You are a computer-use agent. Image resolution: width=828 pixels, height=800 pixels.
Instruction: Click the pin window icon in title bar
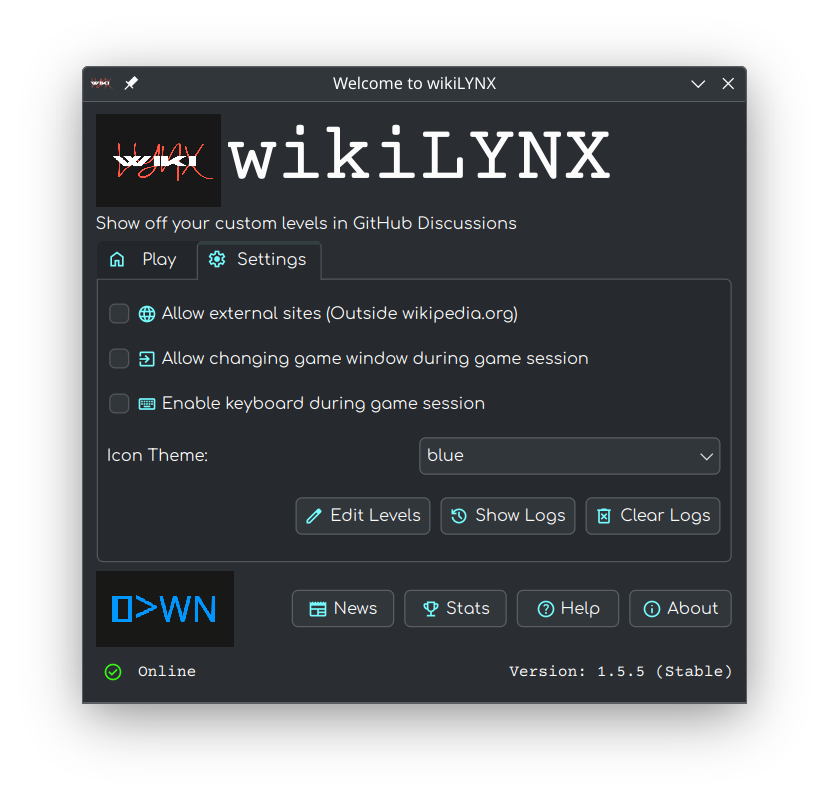tap(131, 84)
